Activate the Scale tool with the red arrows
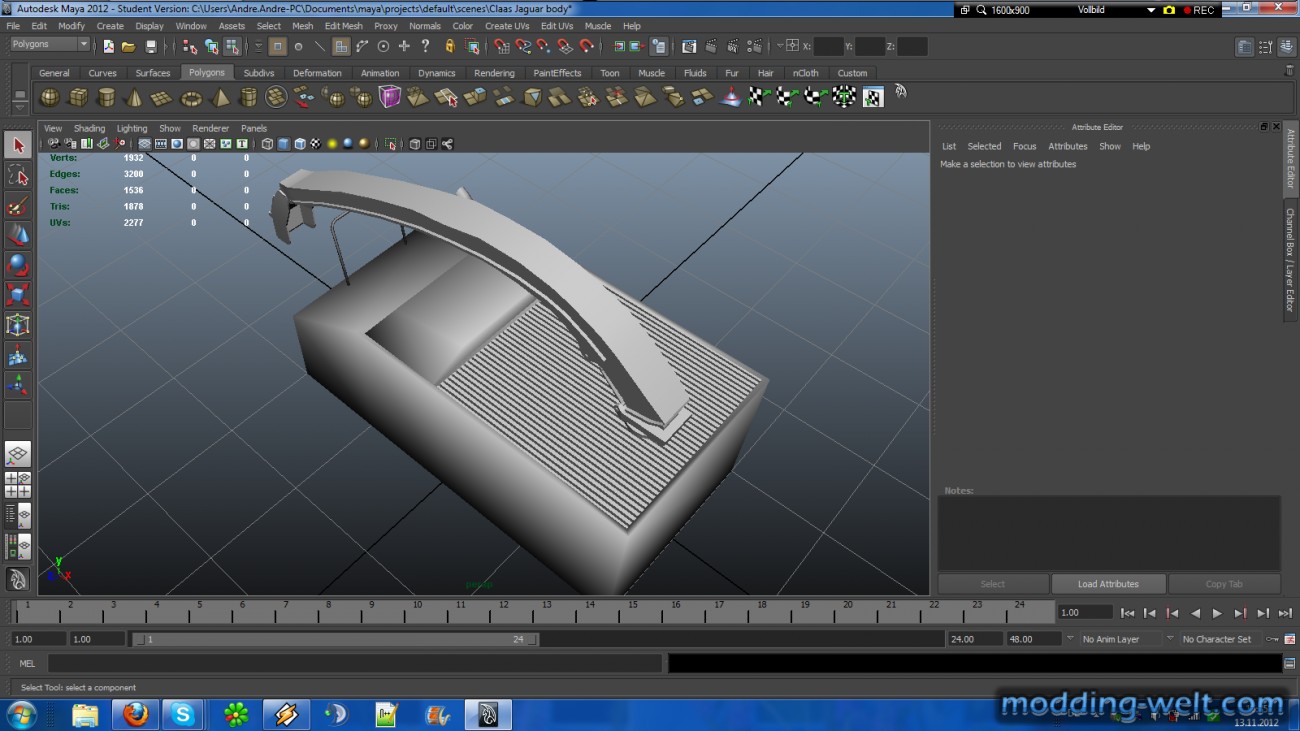Viewport: 1300px width, 731px height. (x=18, y=296)
